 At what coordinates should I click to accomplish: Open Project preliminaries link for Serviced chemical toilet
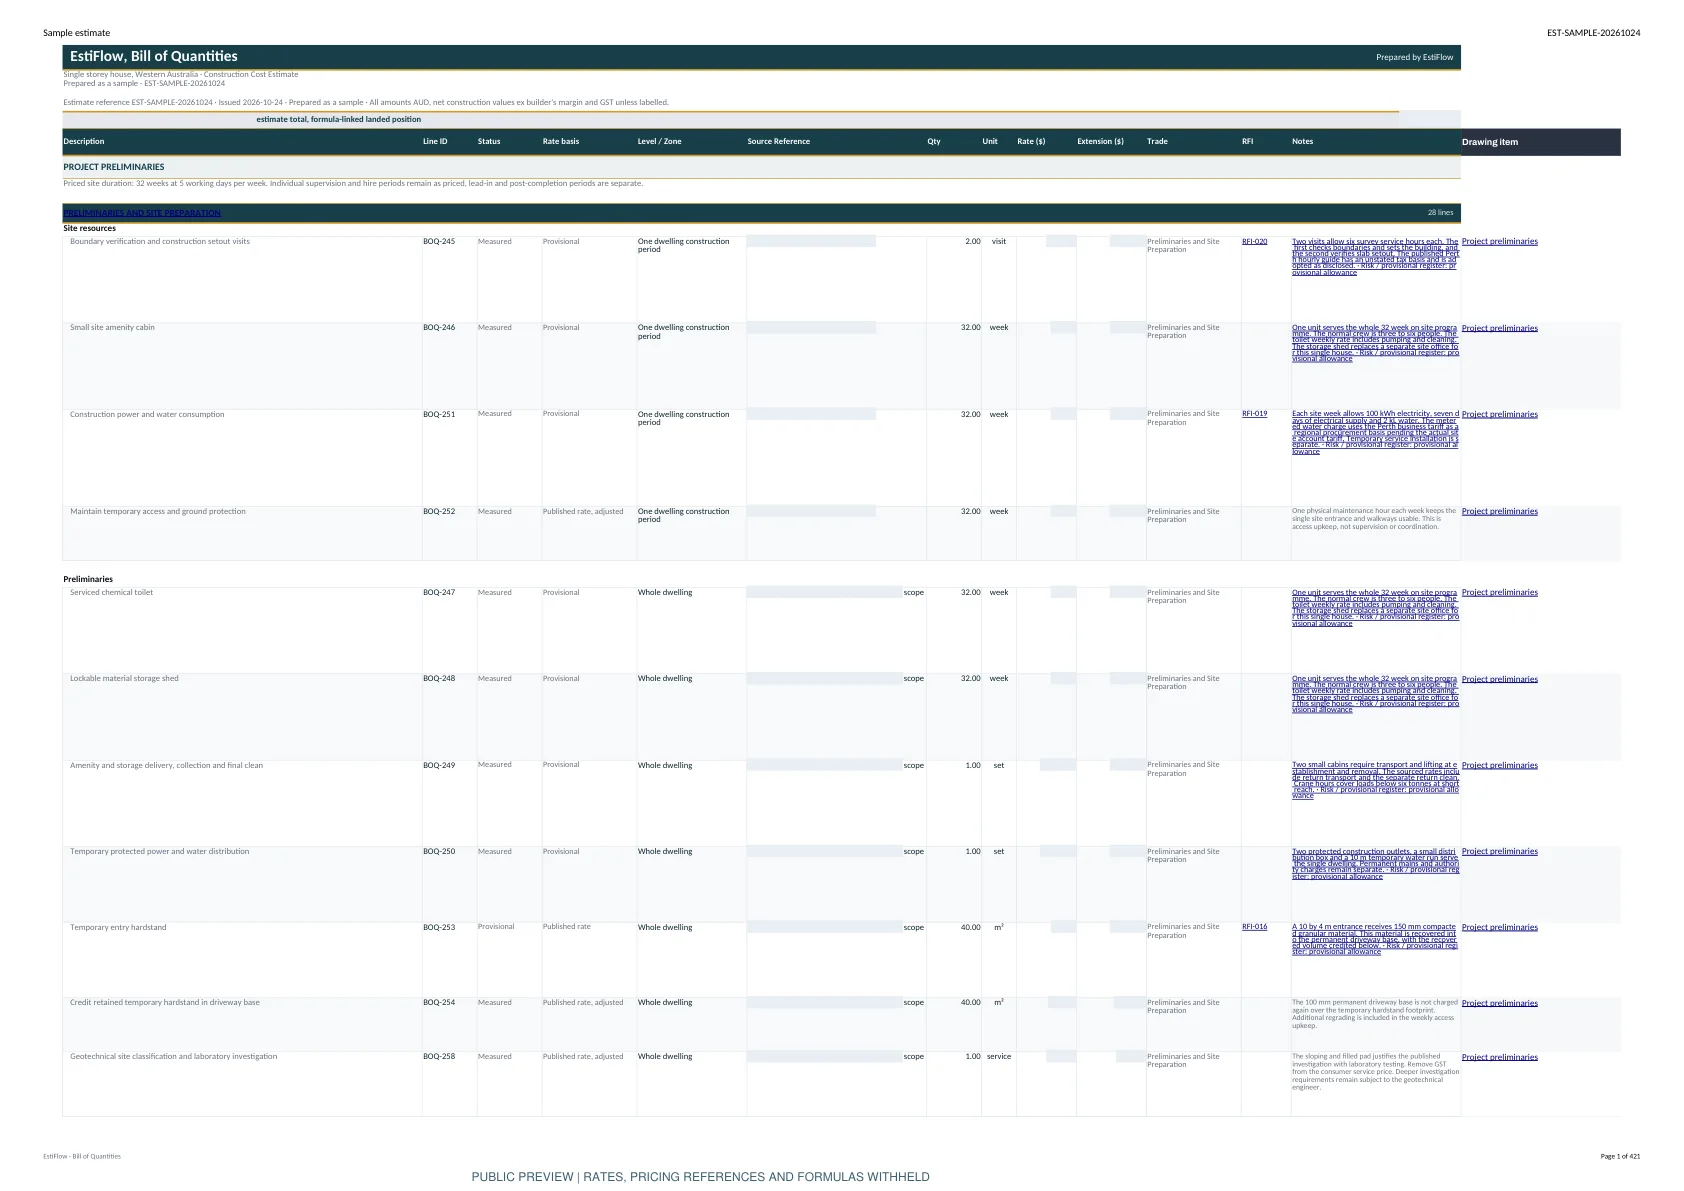point(1499,592)
